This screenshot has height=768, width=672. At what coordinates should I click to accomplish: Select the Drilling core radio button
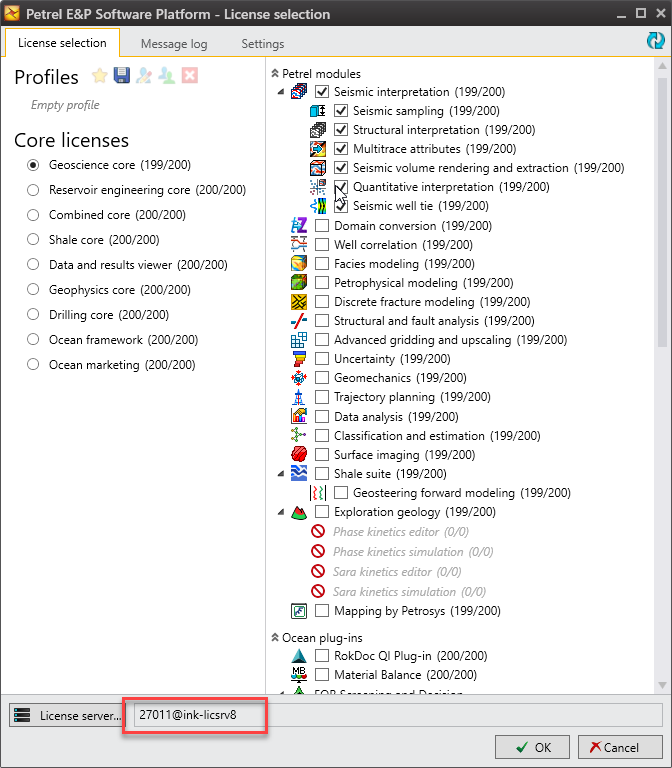point(33,314)
